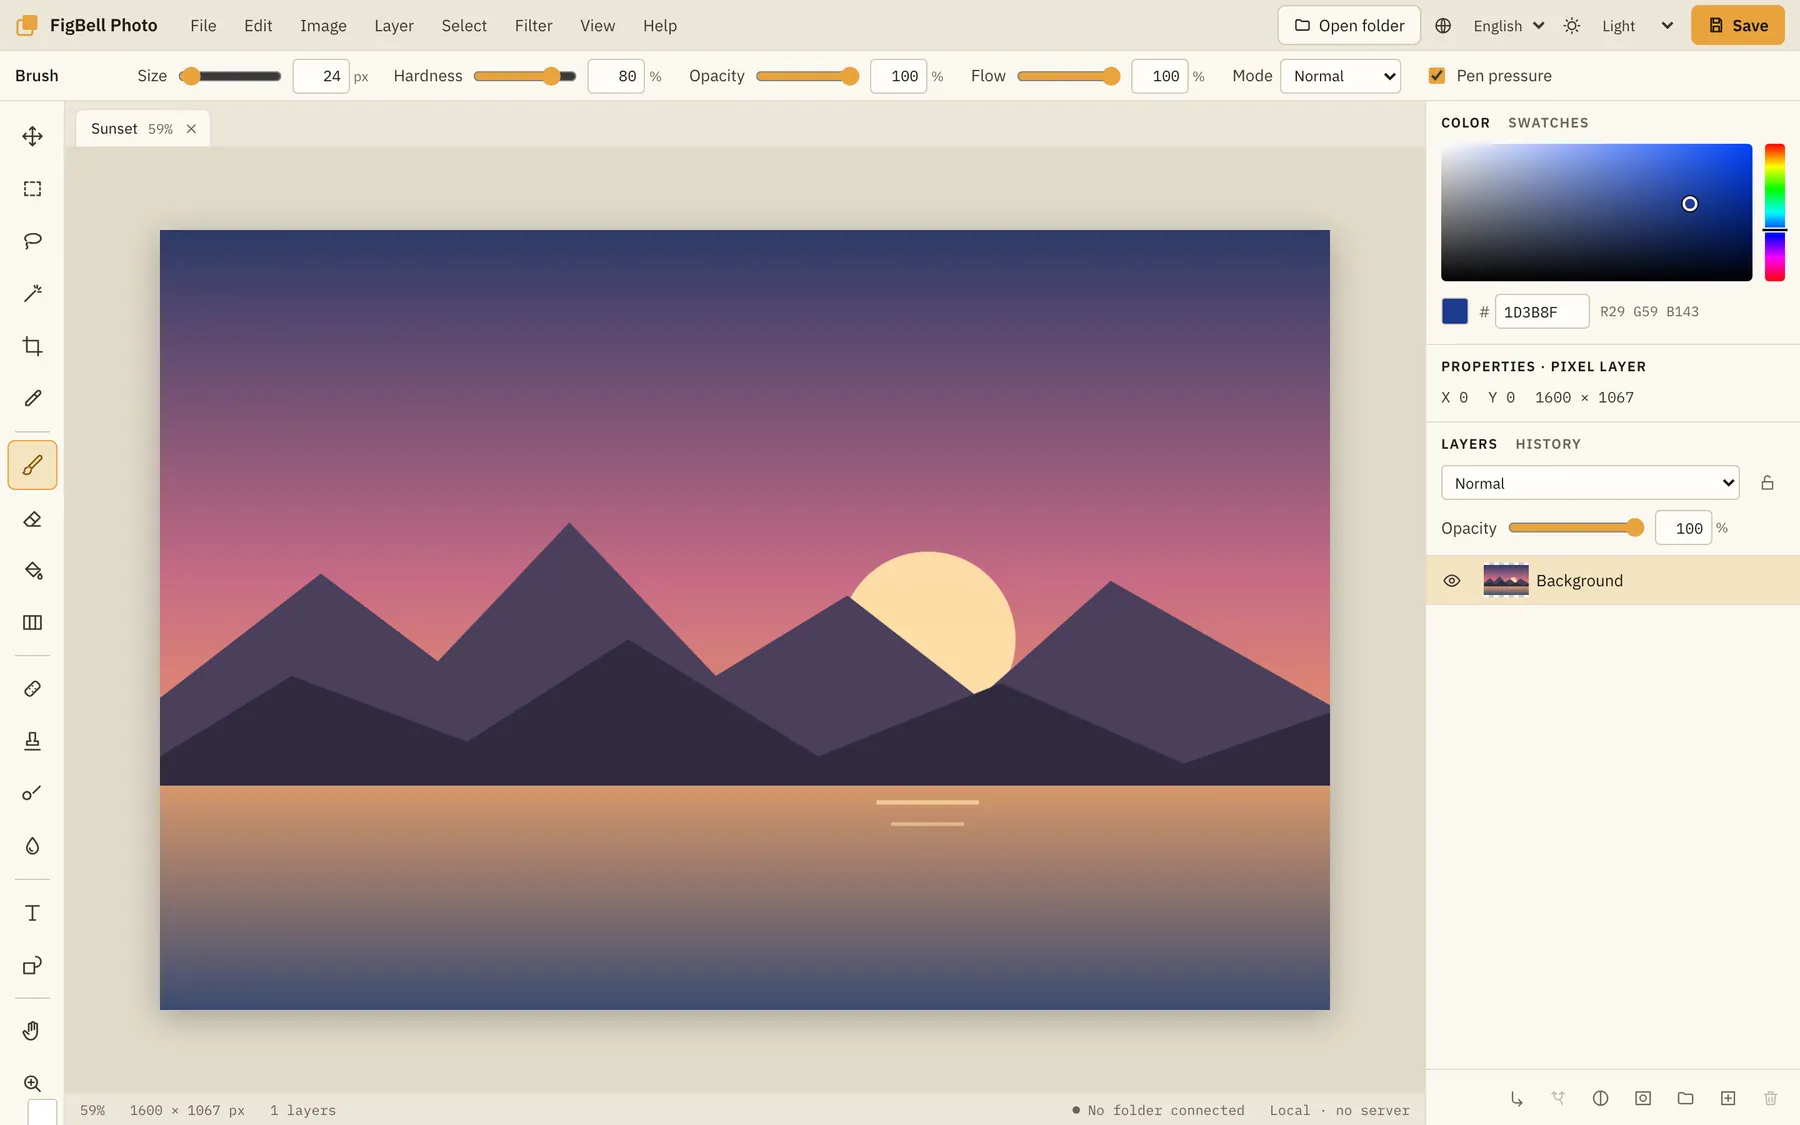Add an adjustment layer half-circle icon
This screenshot has width=1800, height=1125.
[x=1600, y=1098]
